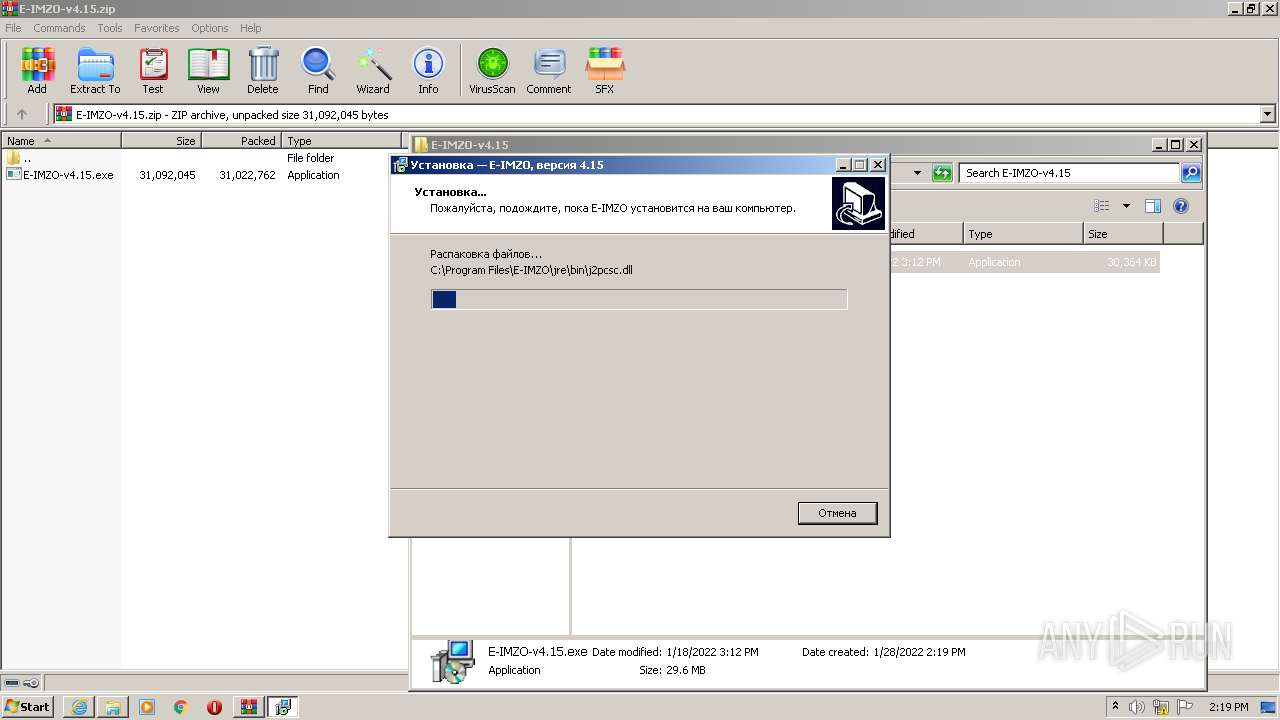Open the WinRAR address path dropdown
This screenshot has height=720, width=1280.
[x=1268, y=115]
